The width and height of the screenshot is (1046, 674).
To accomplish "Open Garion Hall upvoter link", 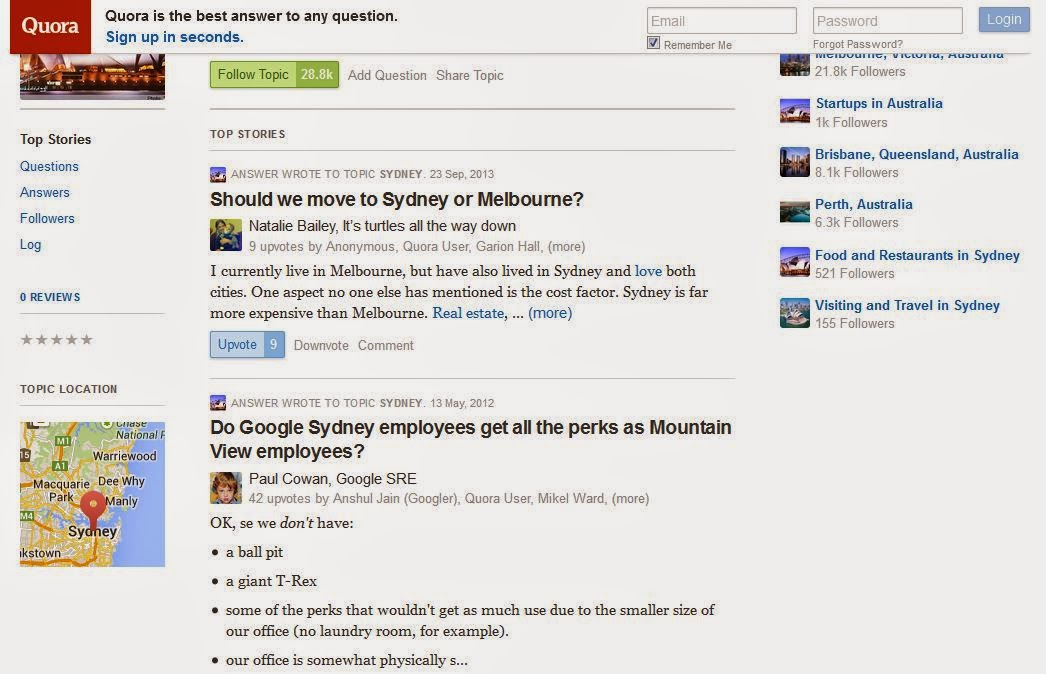I will click(x=508, y=247).
